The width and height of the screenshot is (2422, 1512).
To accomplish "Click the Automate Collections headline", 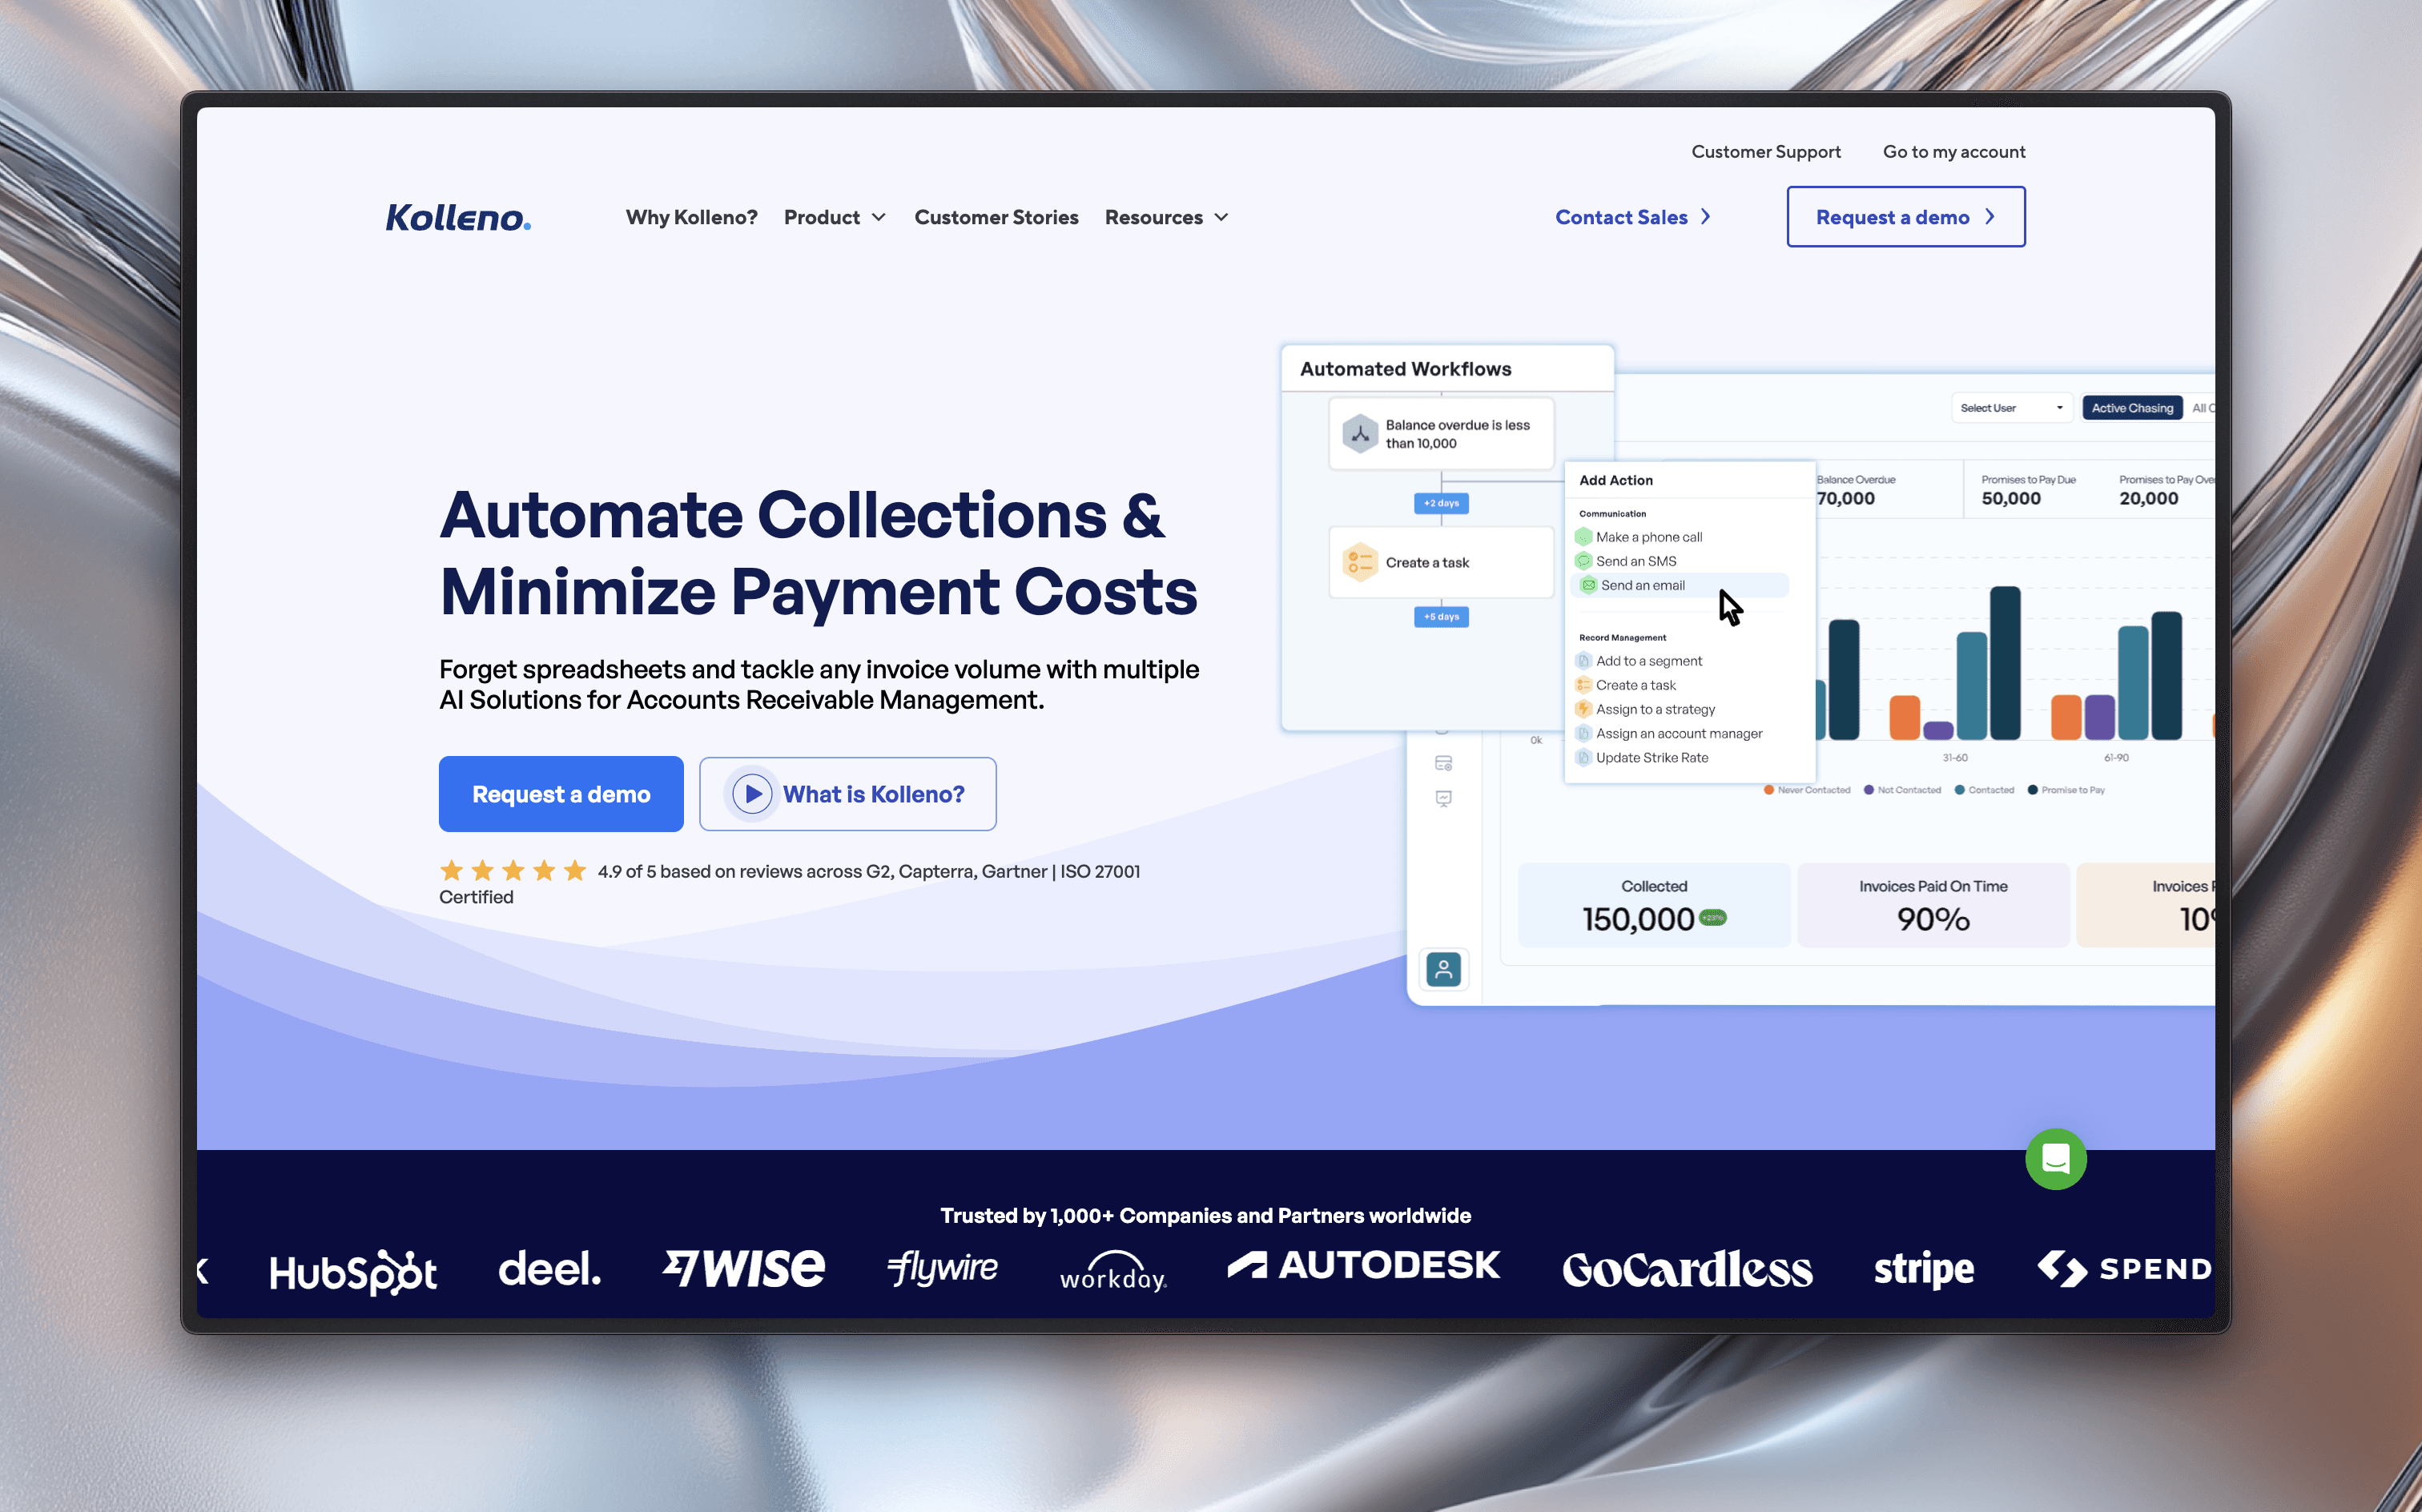I will pyautogui.click(x=818, y=553).
